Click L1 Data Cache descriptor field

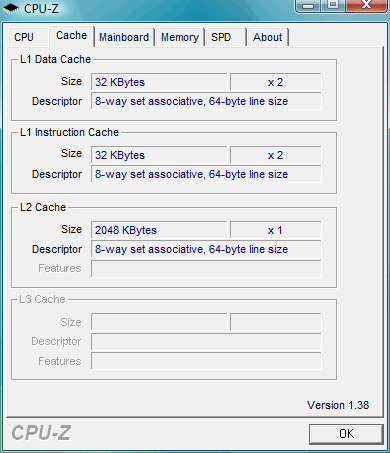point(206,101)
